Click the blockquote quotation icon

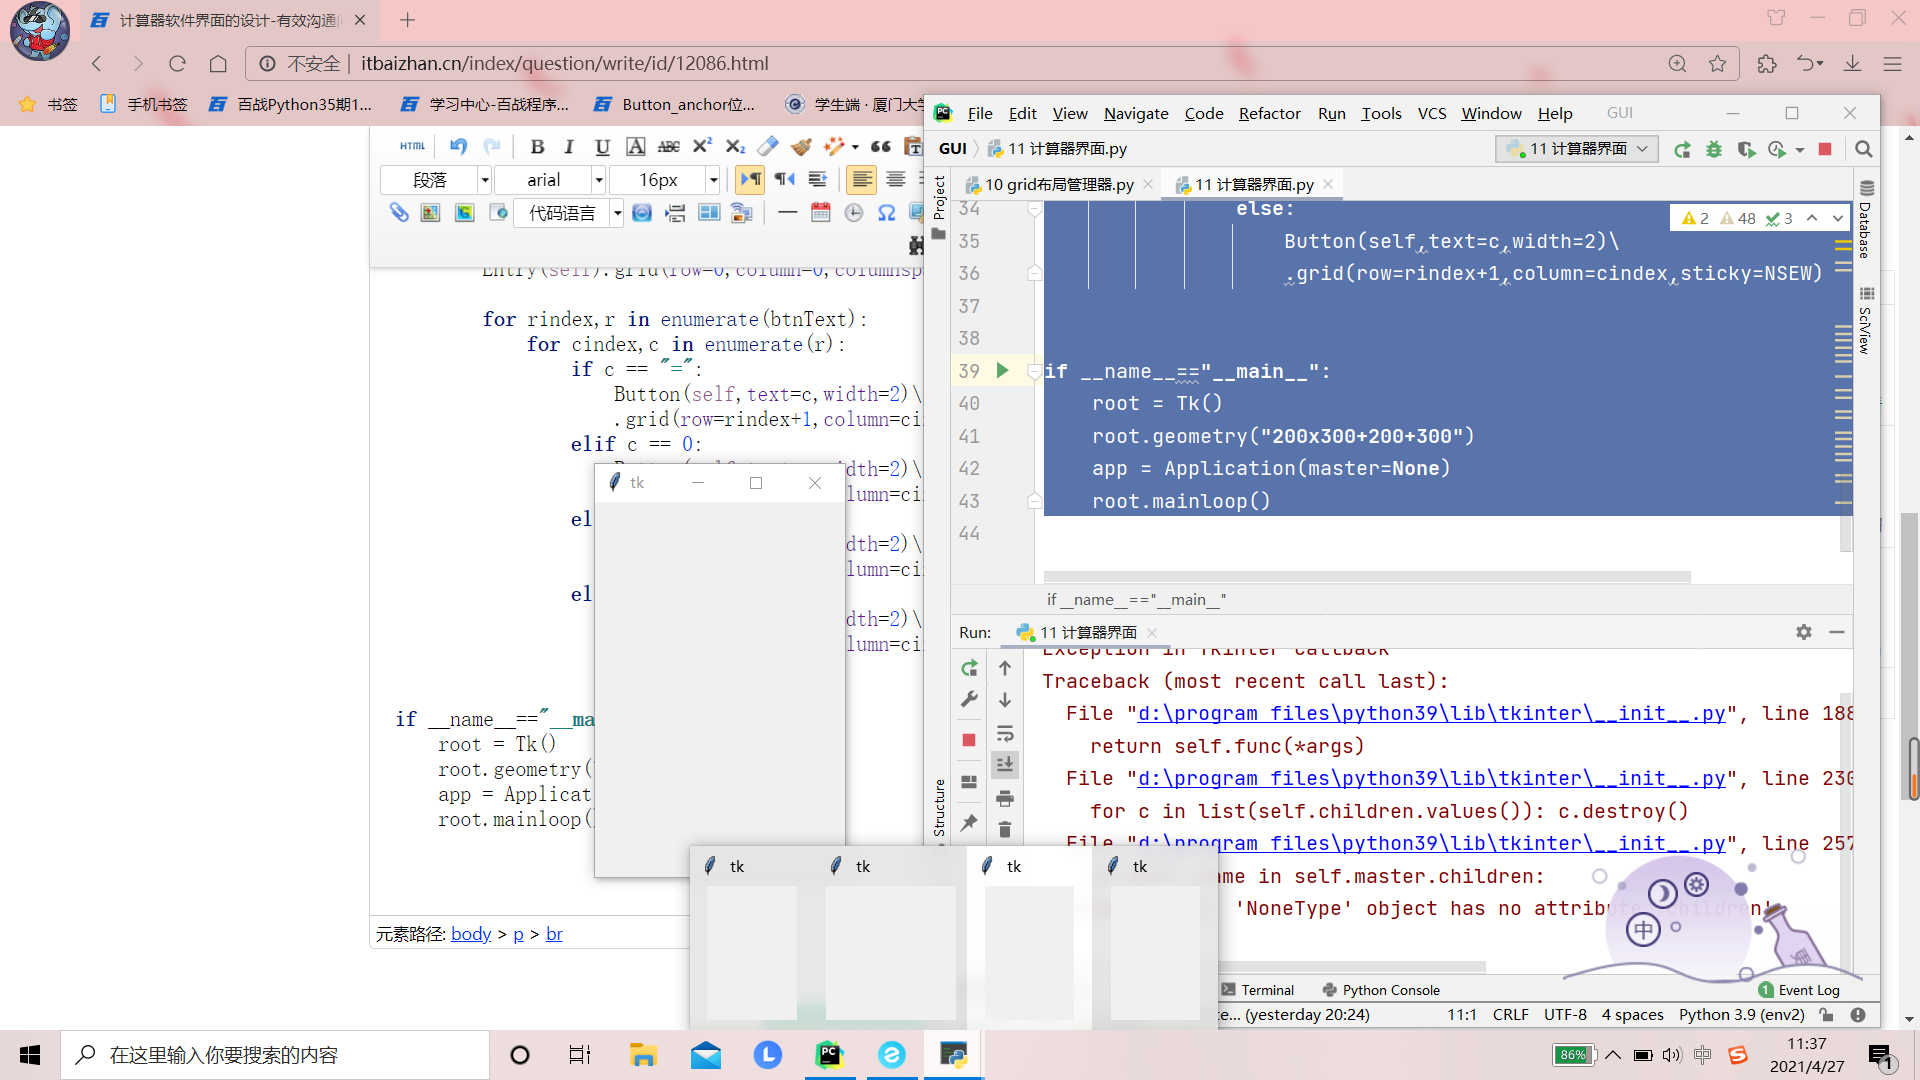[881, 147]
